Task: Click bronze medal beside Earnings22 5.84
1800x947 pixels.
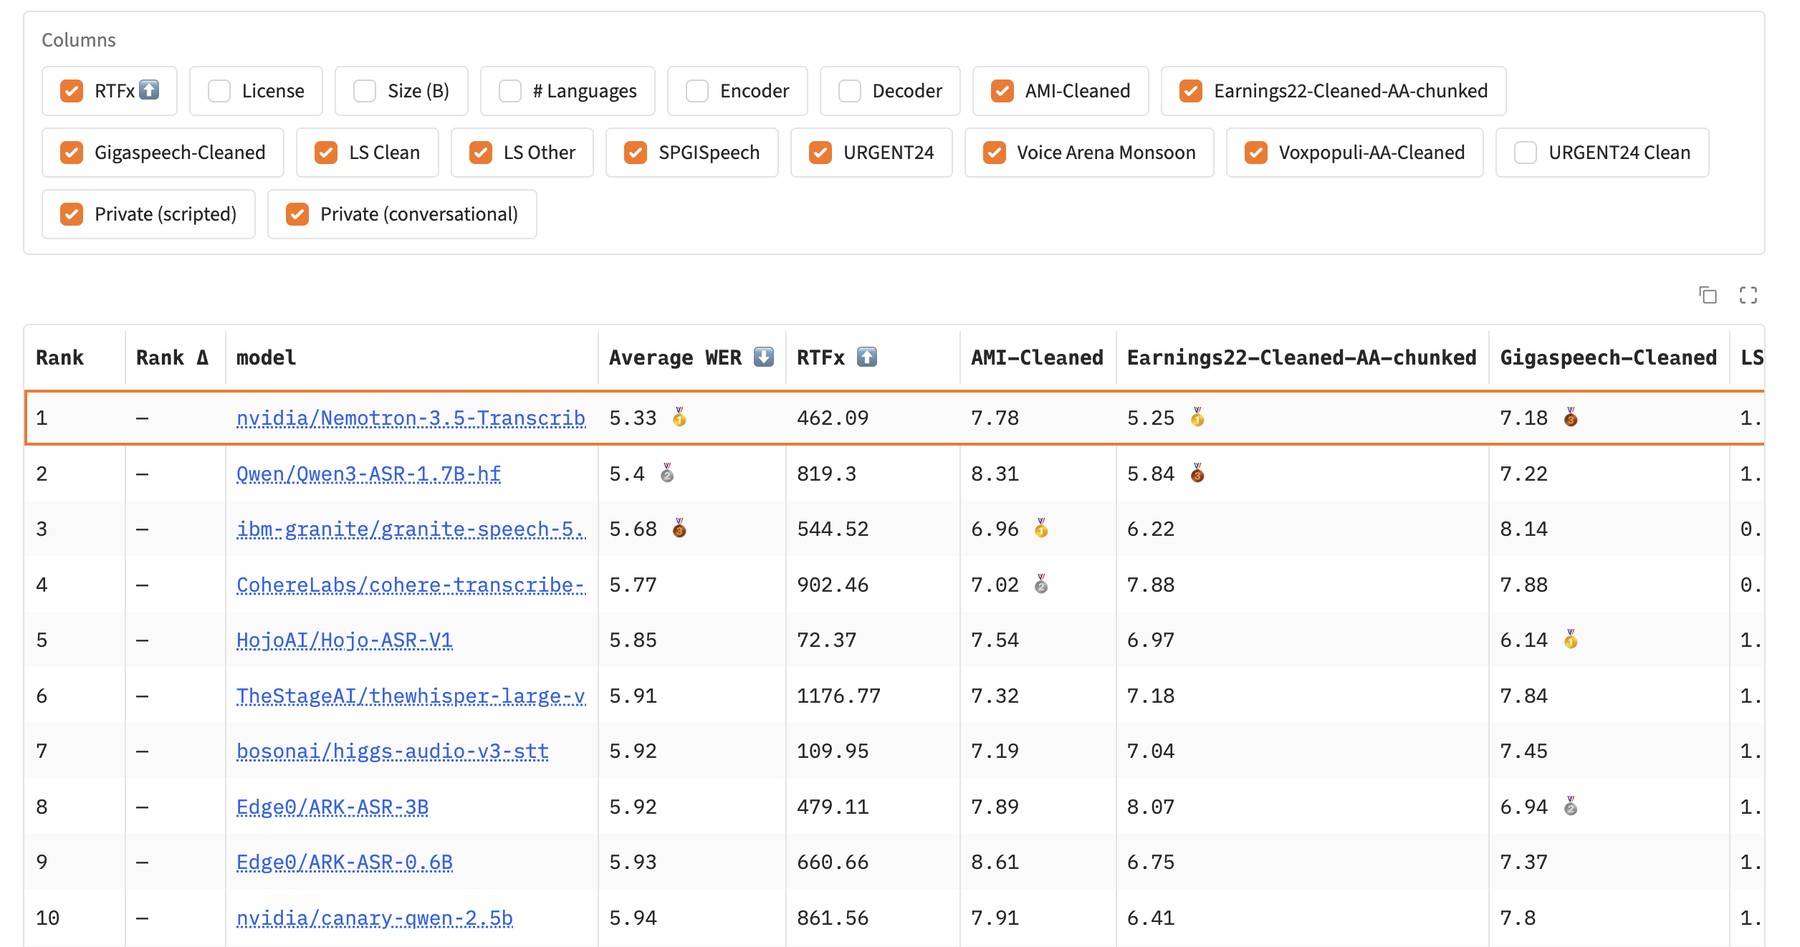Action: tap(1197, 474)
